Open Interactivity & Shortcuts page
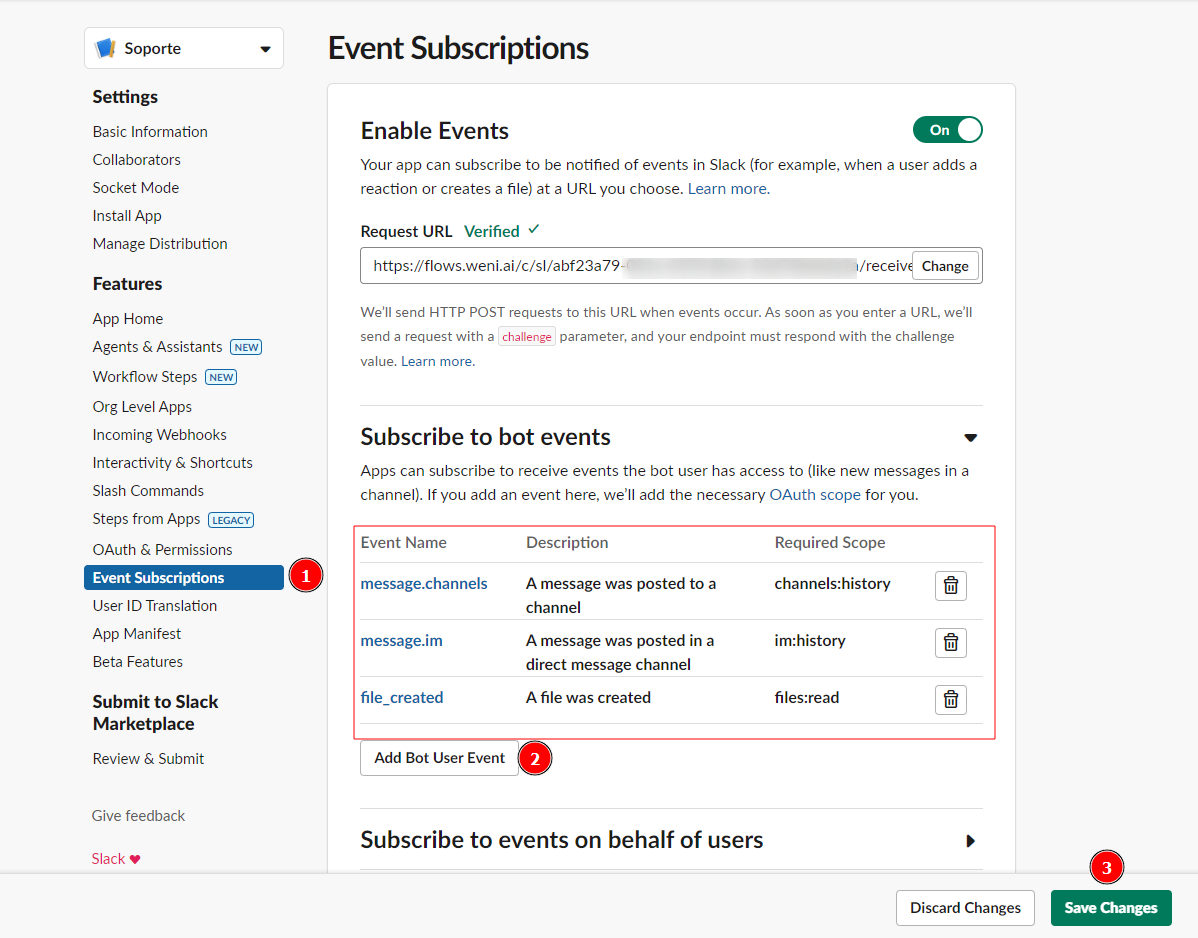The width and height of the screenshot is (1198, 938). point(173,463)
